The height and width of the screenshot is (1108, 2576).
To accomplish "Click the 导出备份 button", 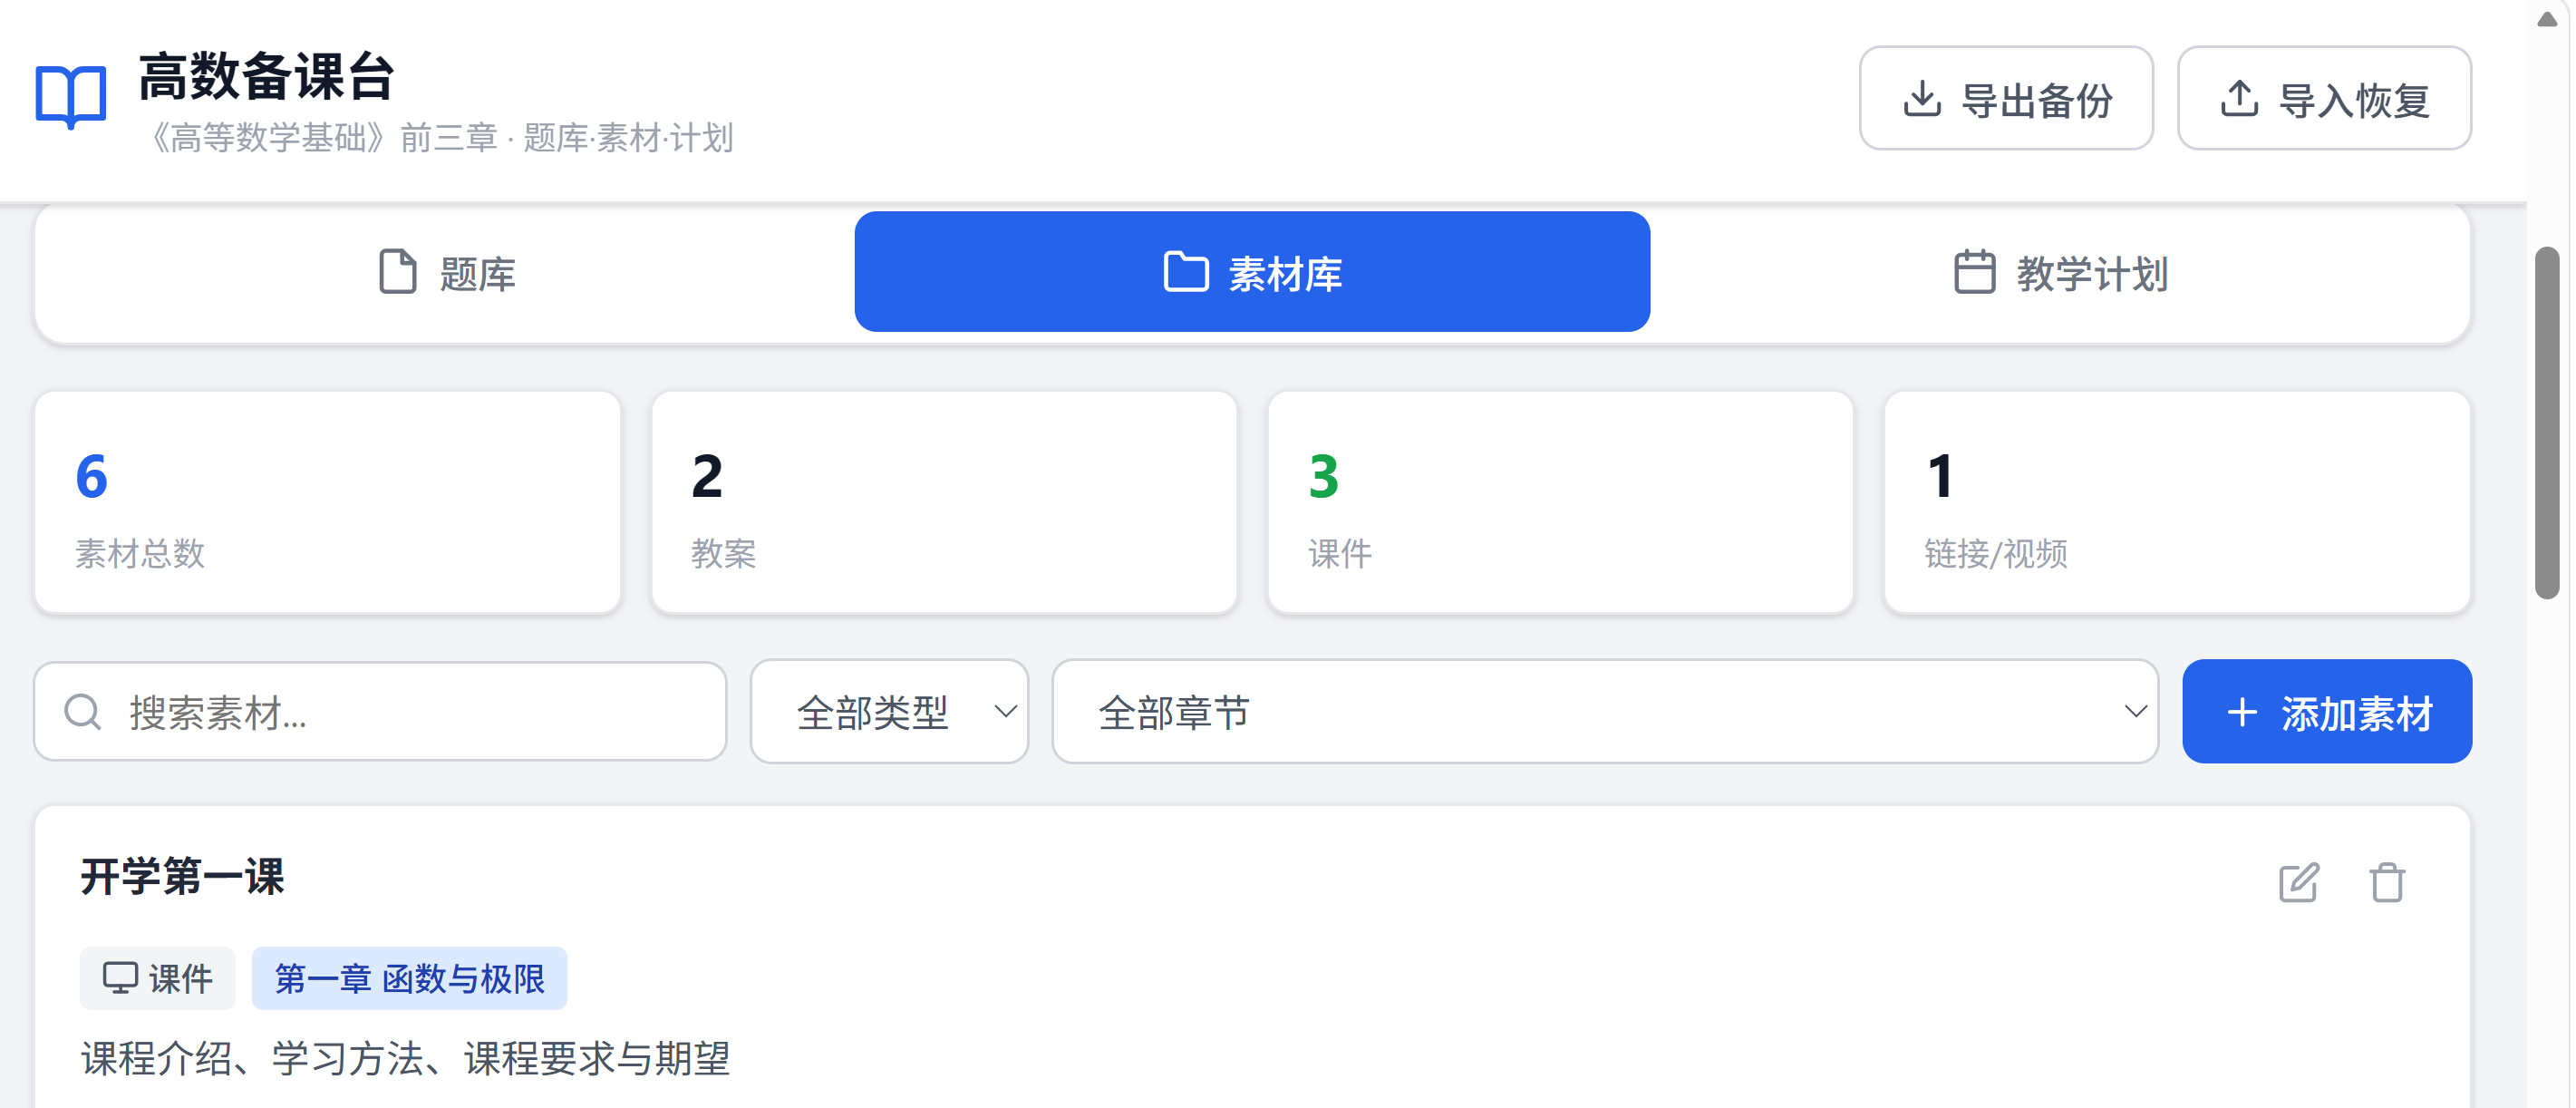I will click(2006, 98).
